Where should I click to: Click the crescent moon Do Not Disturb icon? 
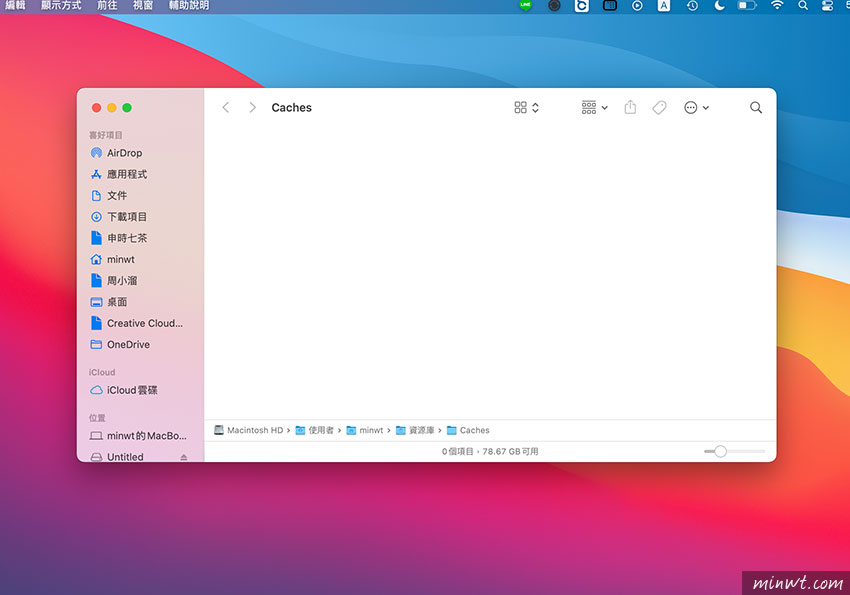point(719,5)
